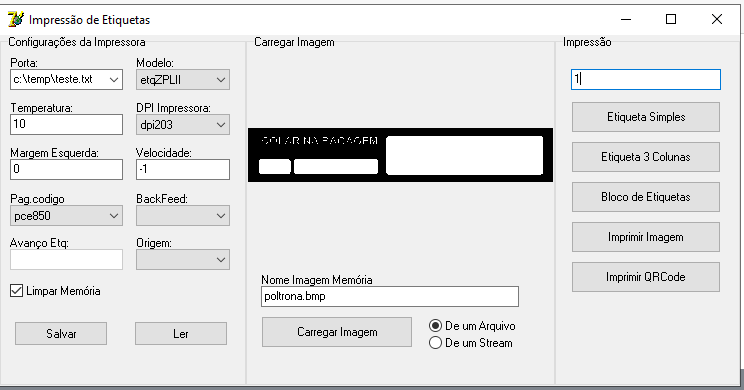Image resolution: width=744 pixels, height=390 pixels.
Task: Click the Etiqueta 3 Colunas button
Action: pos(646,157)
